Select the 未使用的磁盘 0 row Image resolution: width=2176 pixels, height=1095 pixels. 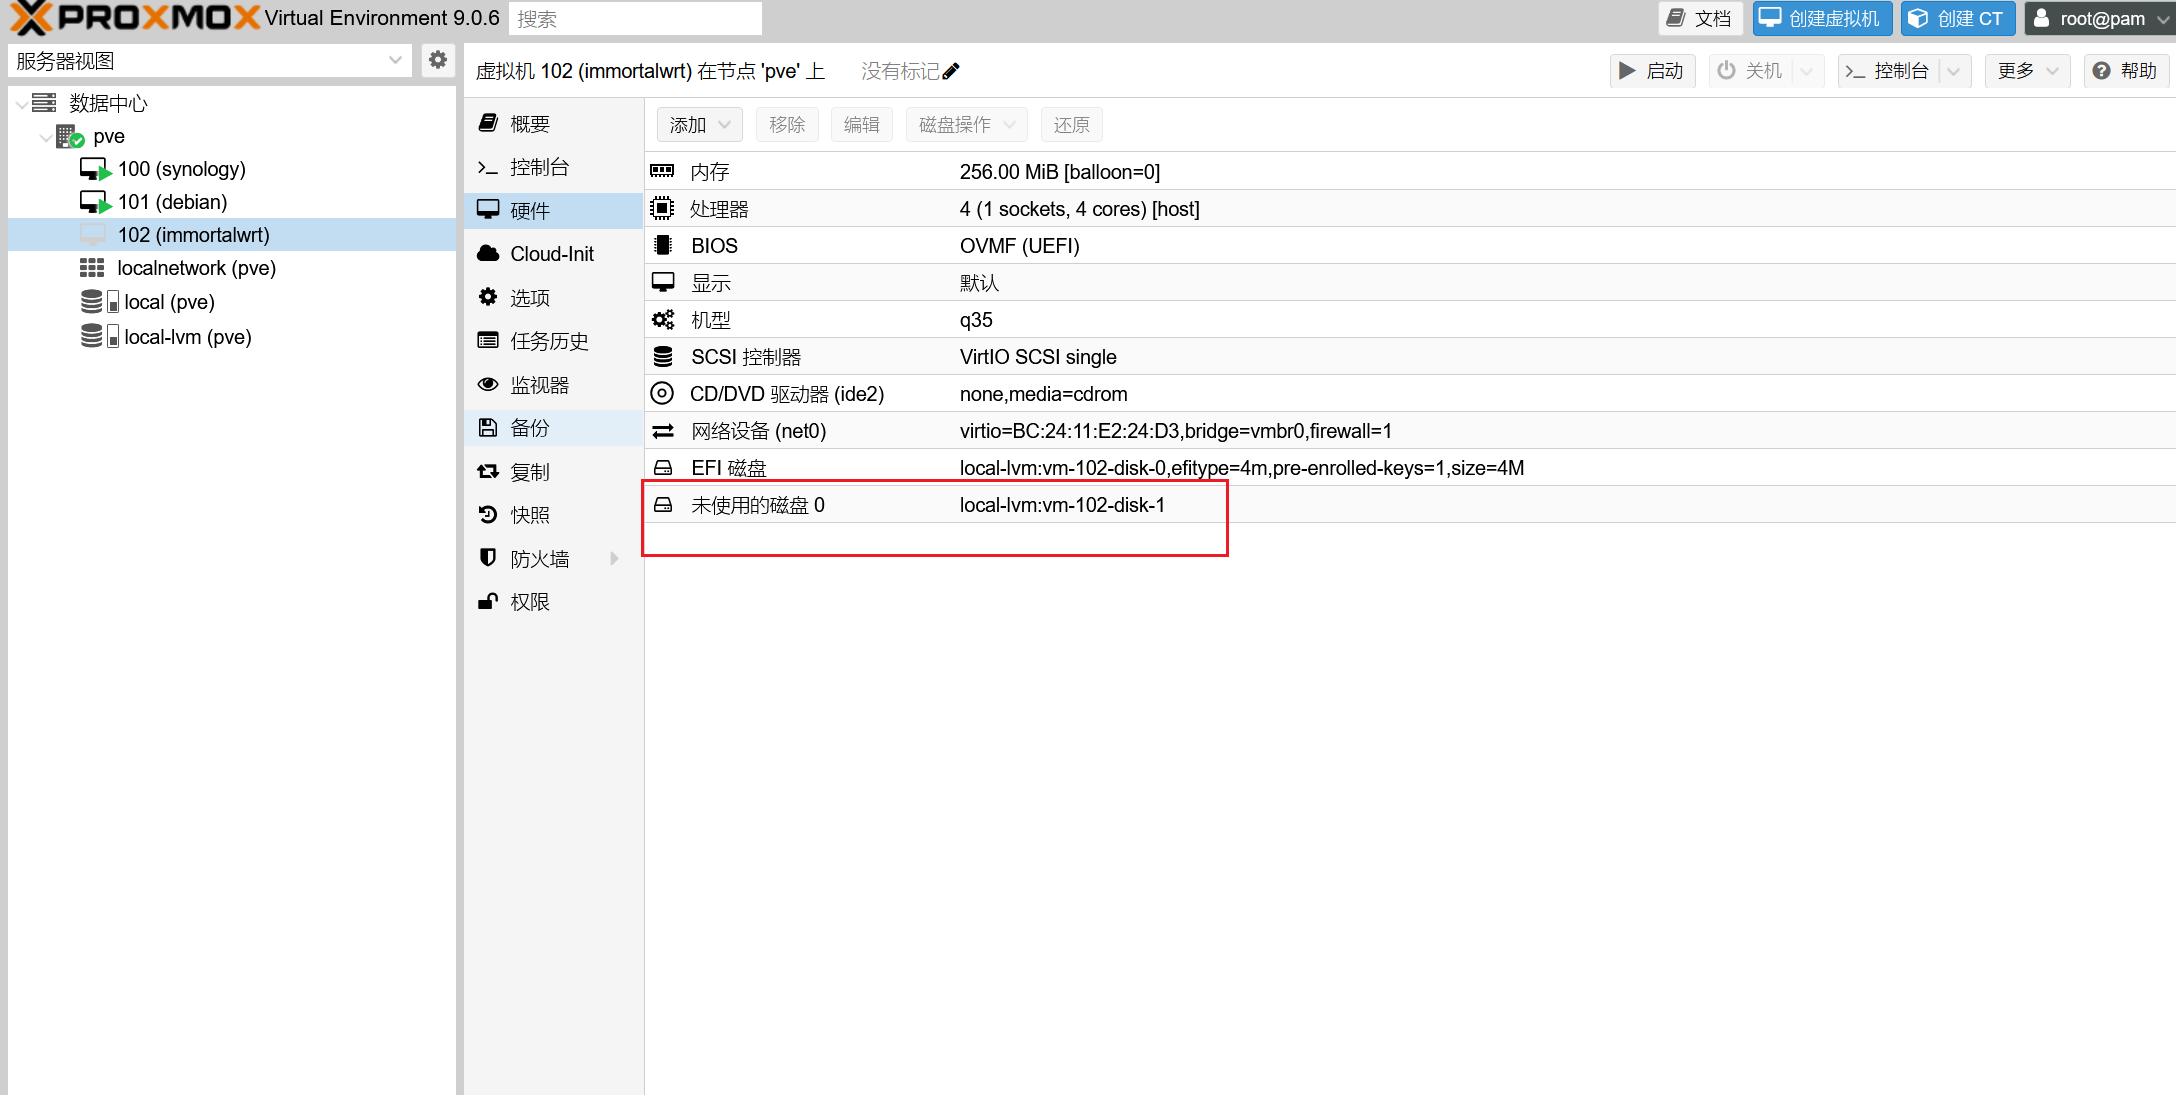[1410, 505]
